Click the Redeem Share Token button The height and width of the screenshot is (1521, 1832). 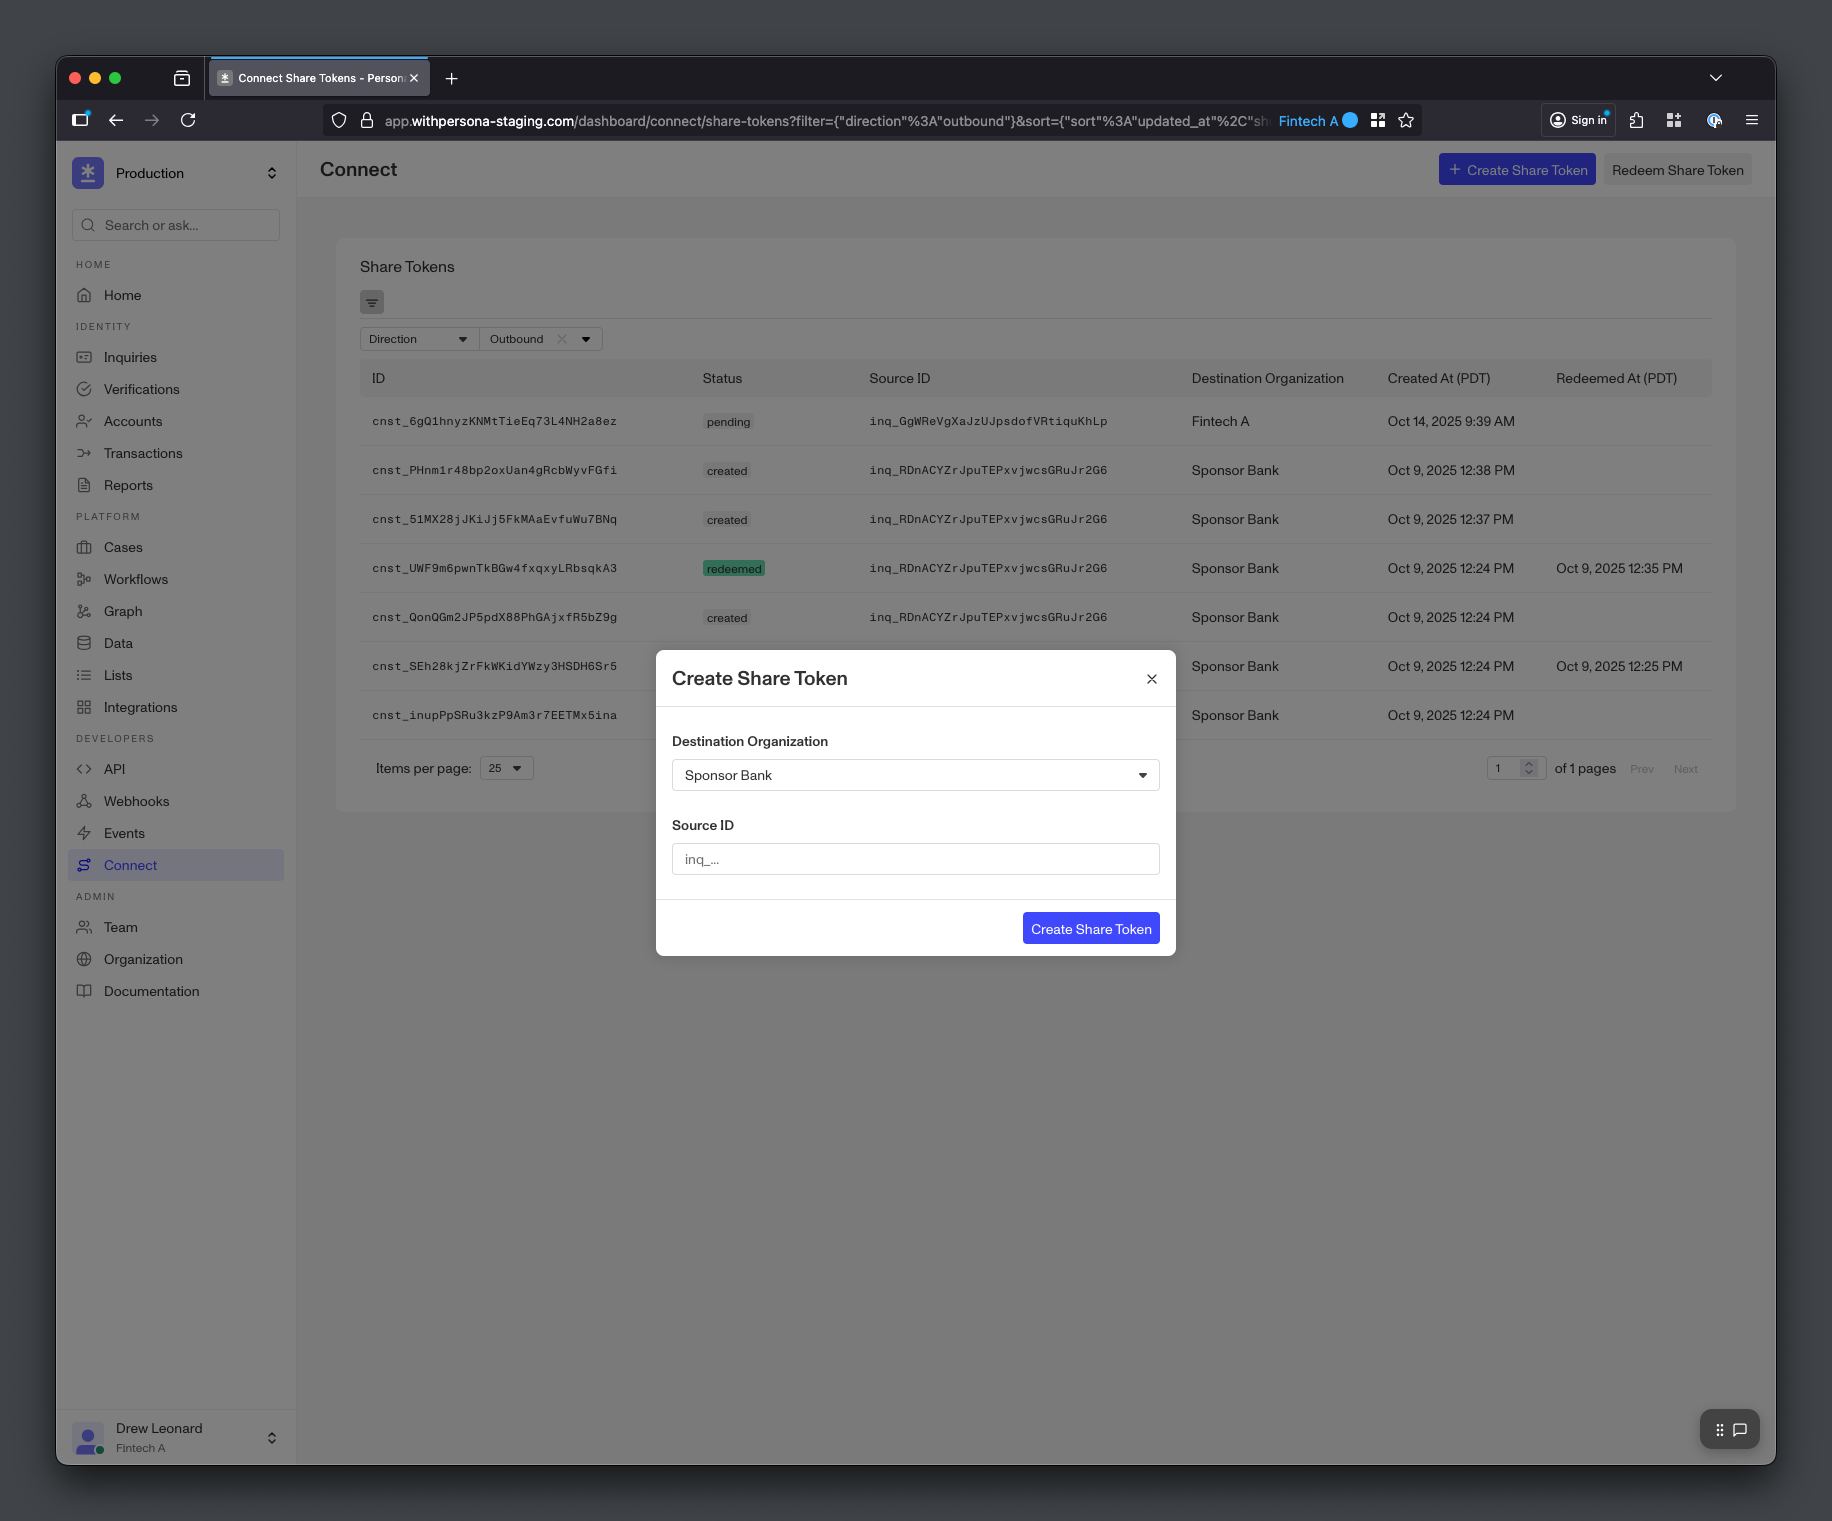click(1677, 169)
